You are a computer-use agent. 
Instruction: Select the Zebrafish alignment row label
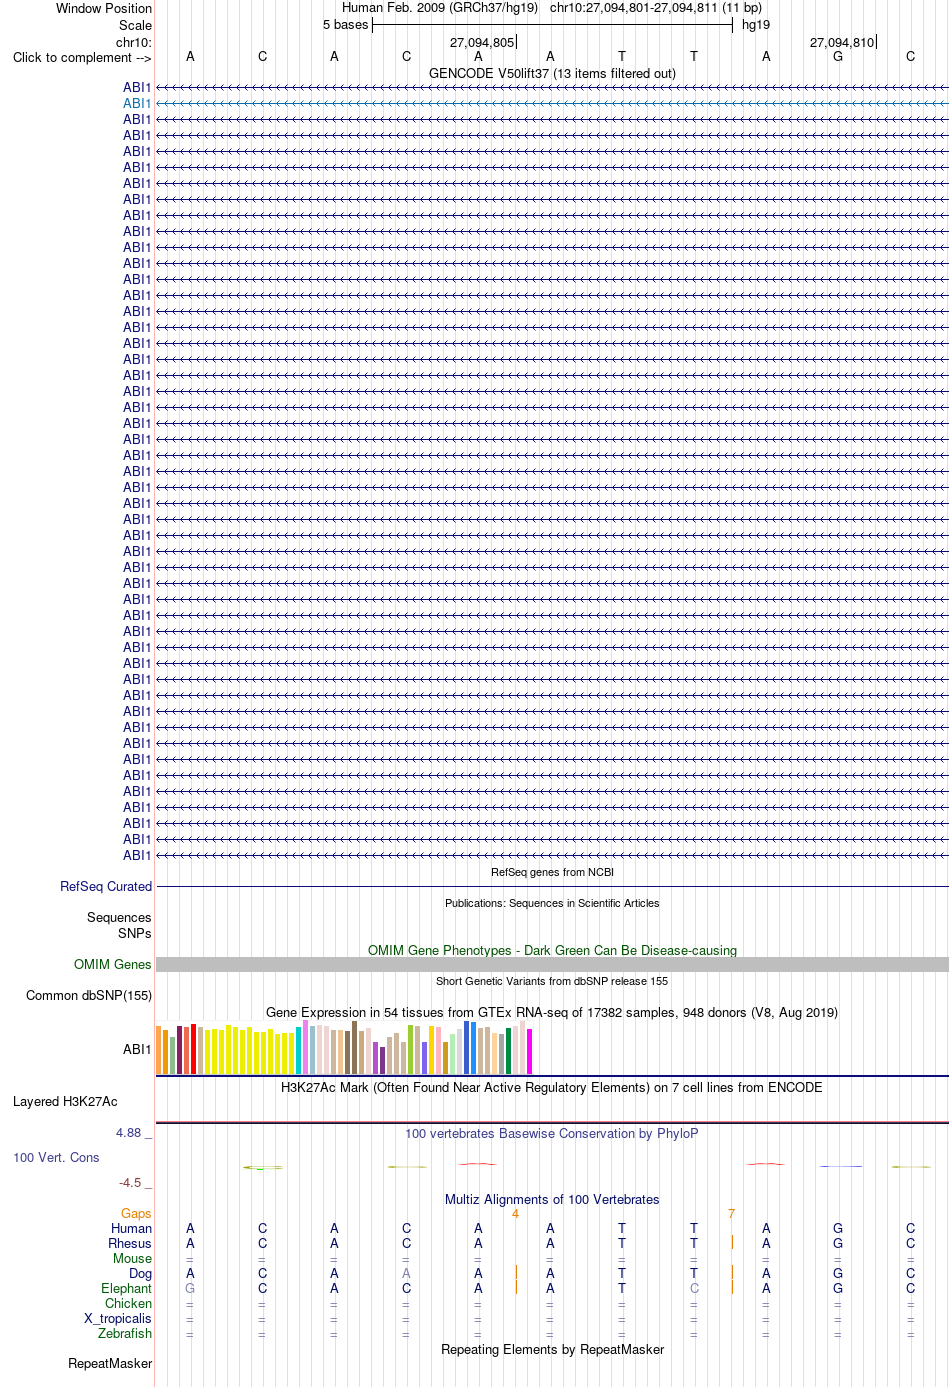point(125,1333)
